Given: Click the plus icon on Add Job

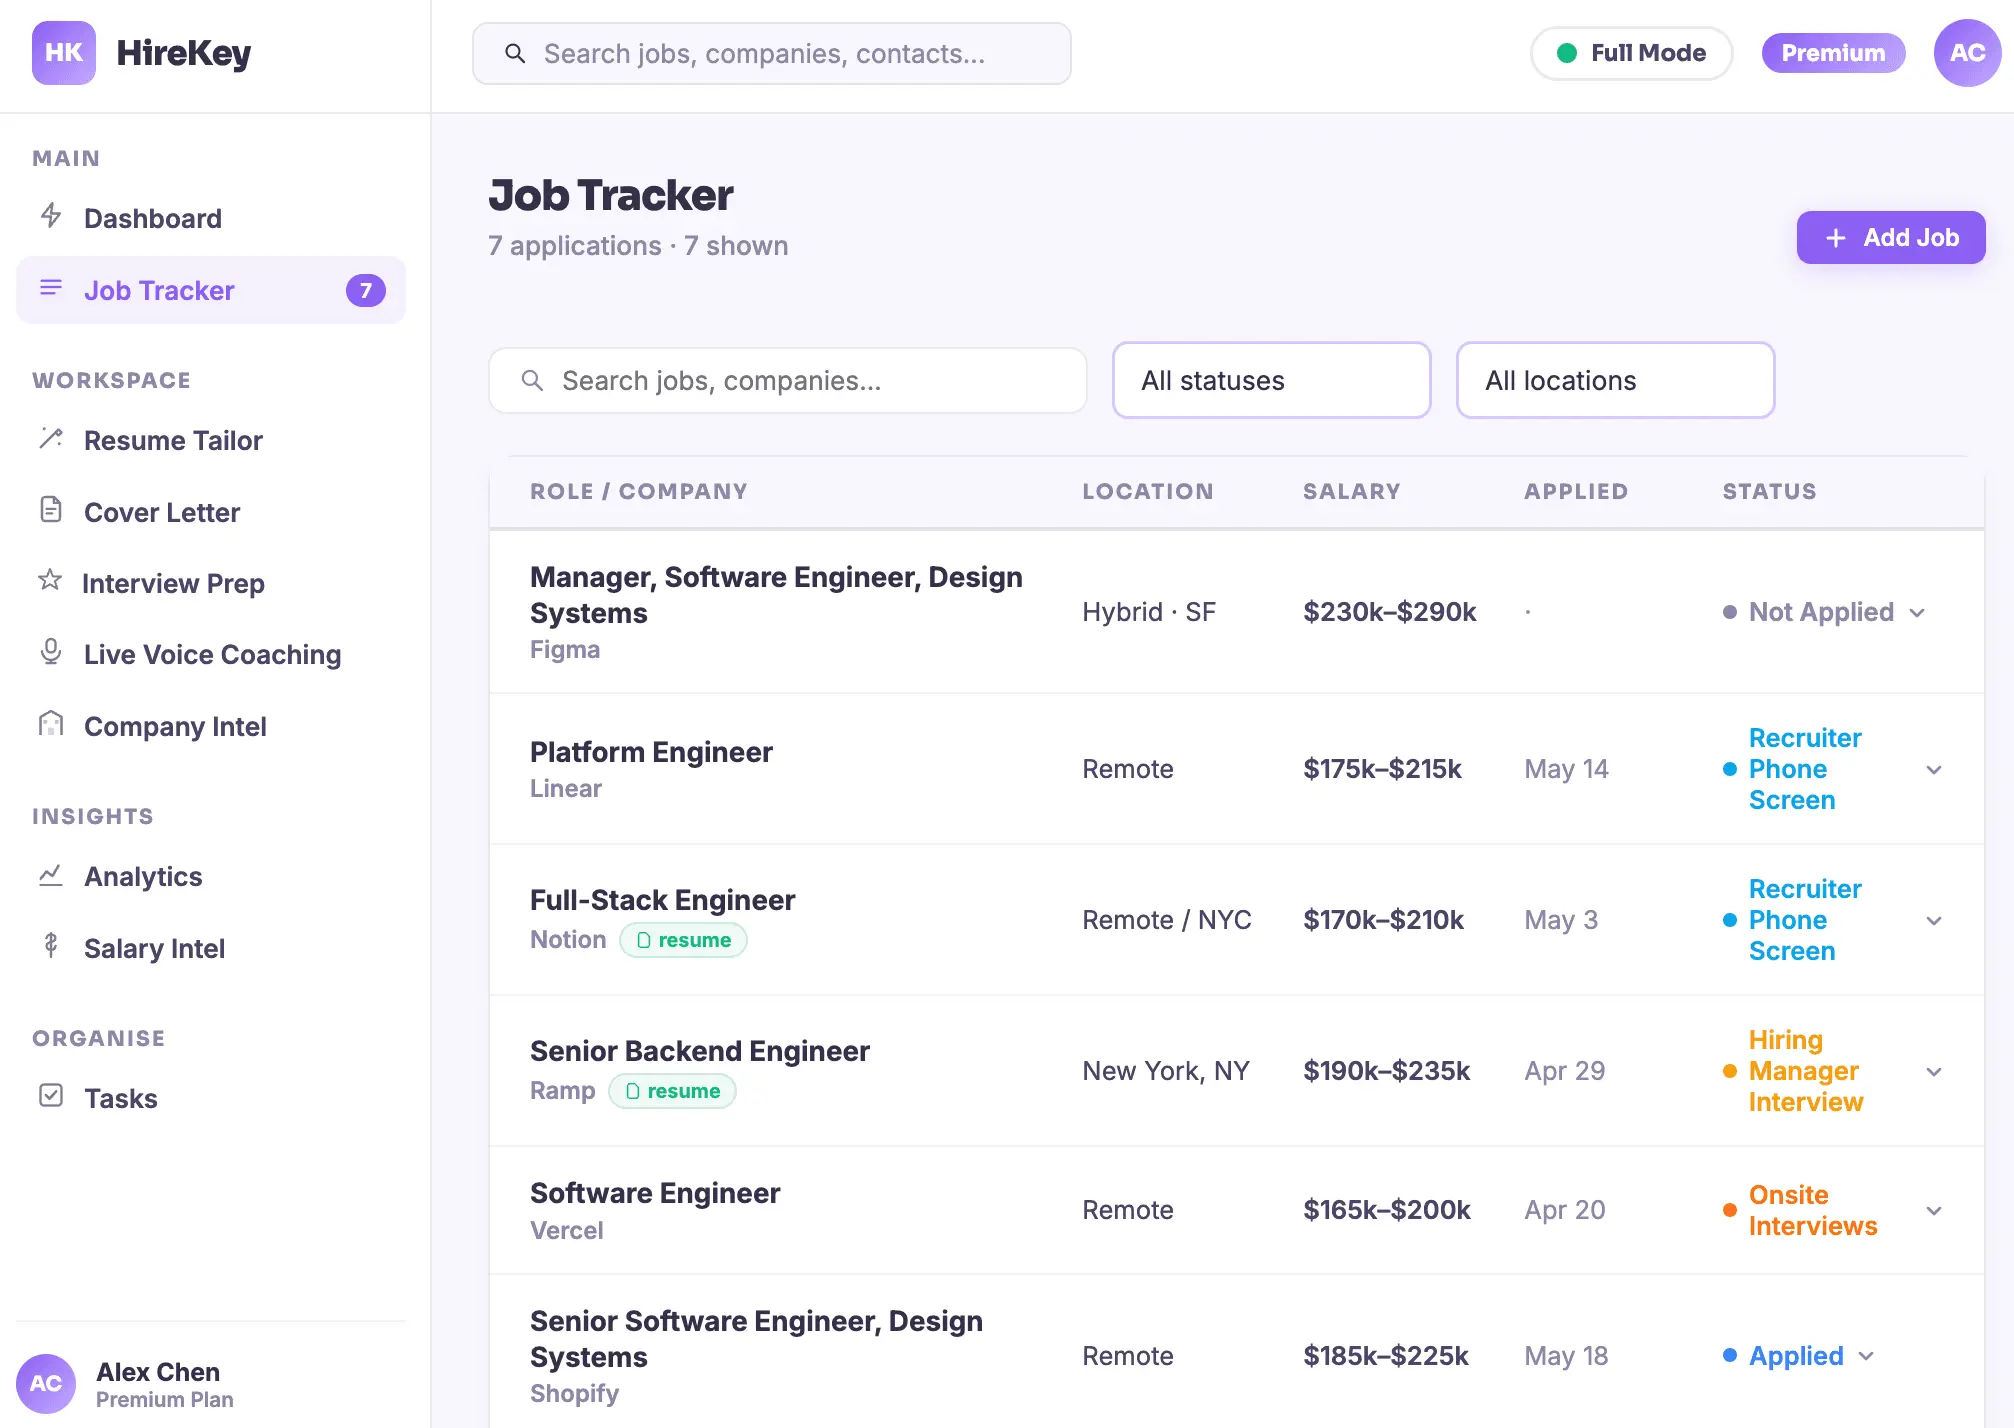Looking at the screenshot, I should coord(1836,238).
